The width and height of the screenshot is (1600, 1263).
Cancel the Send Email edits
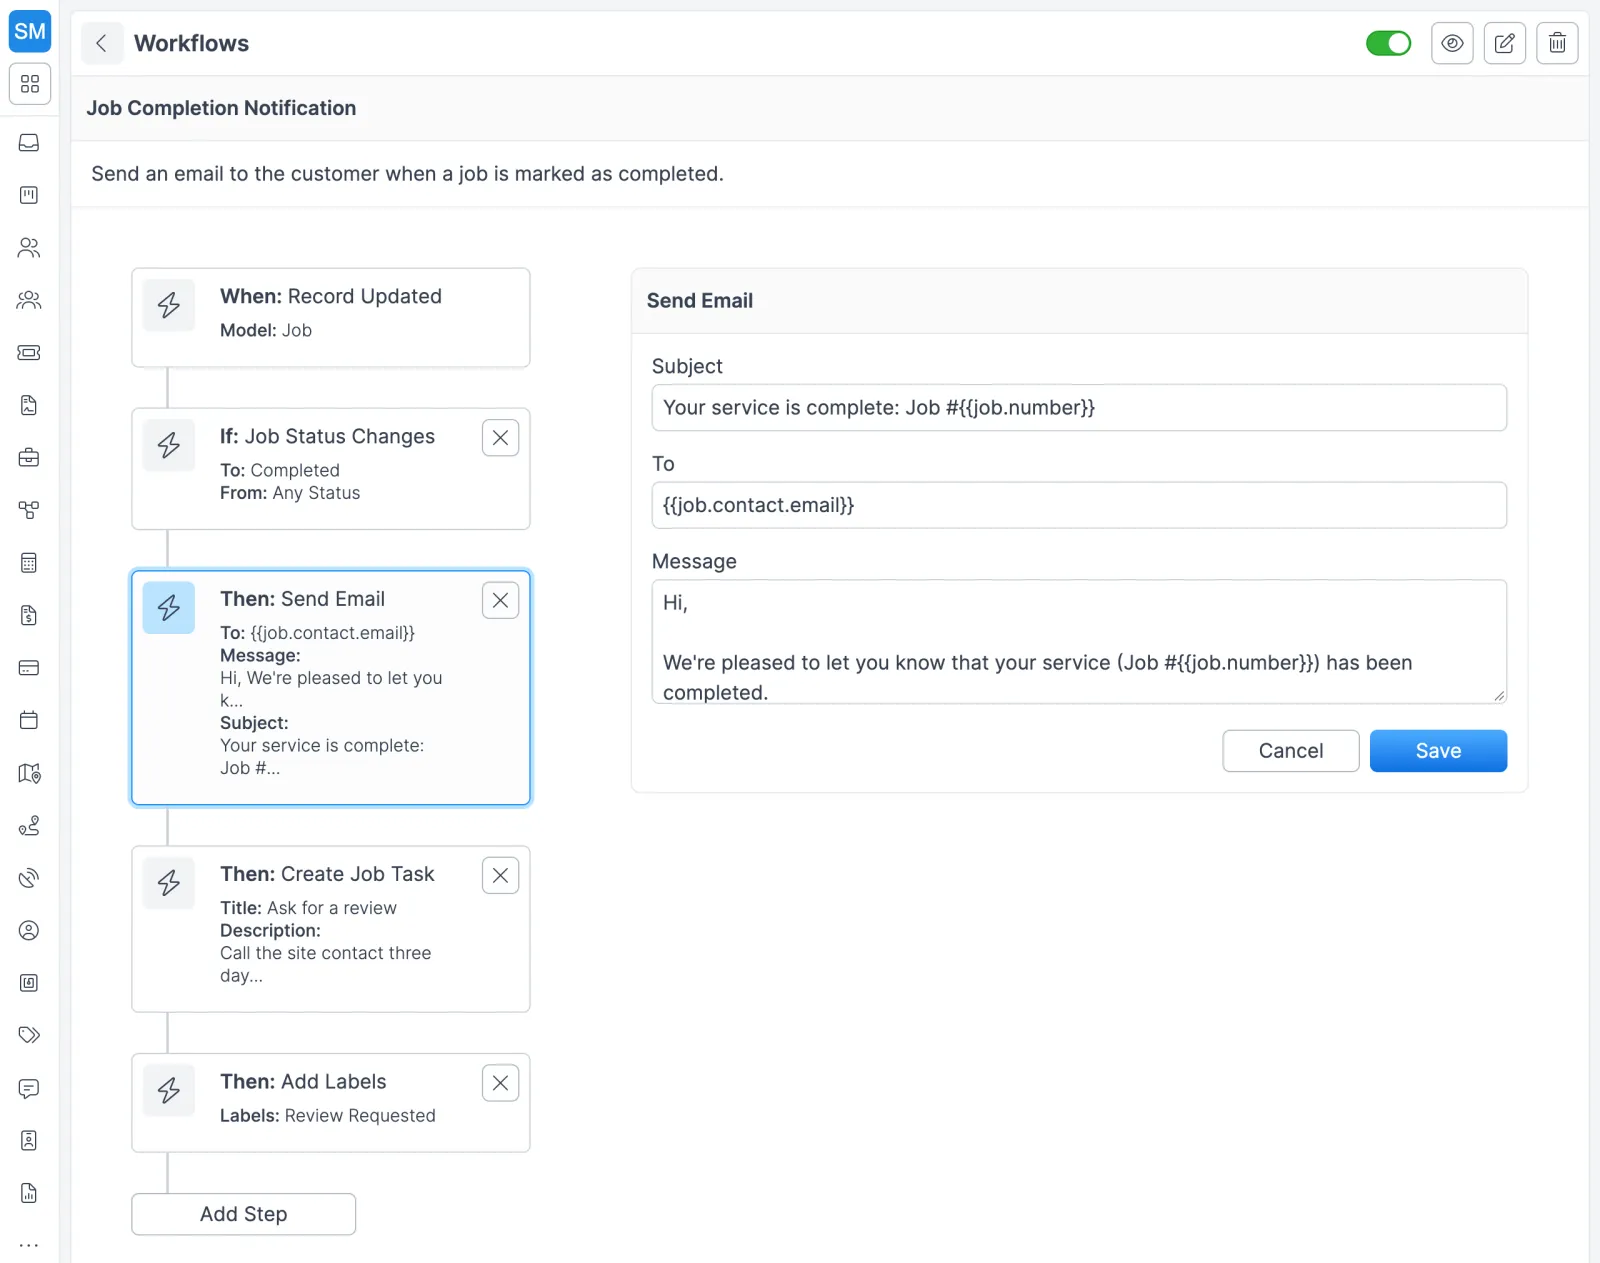click(x=1290, y=751)
